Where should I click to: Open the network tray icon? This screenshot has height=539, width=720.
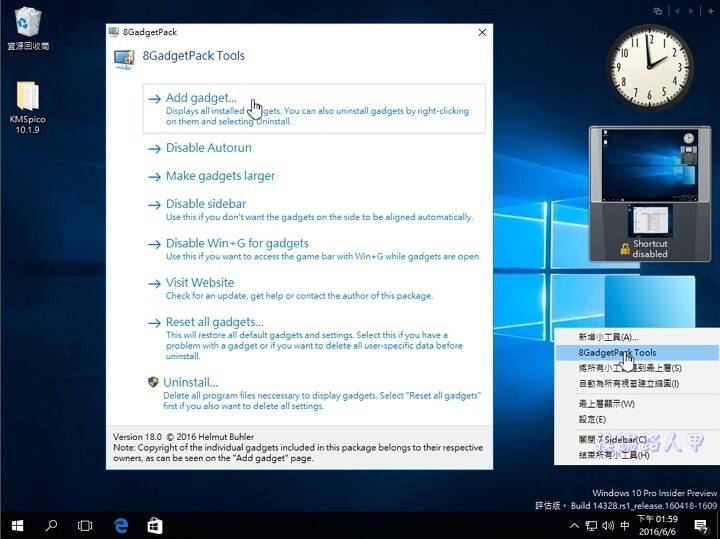click(x=591, y=526)
